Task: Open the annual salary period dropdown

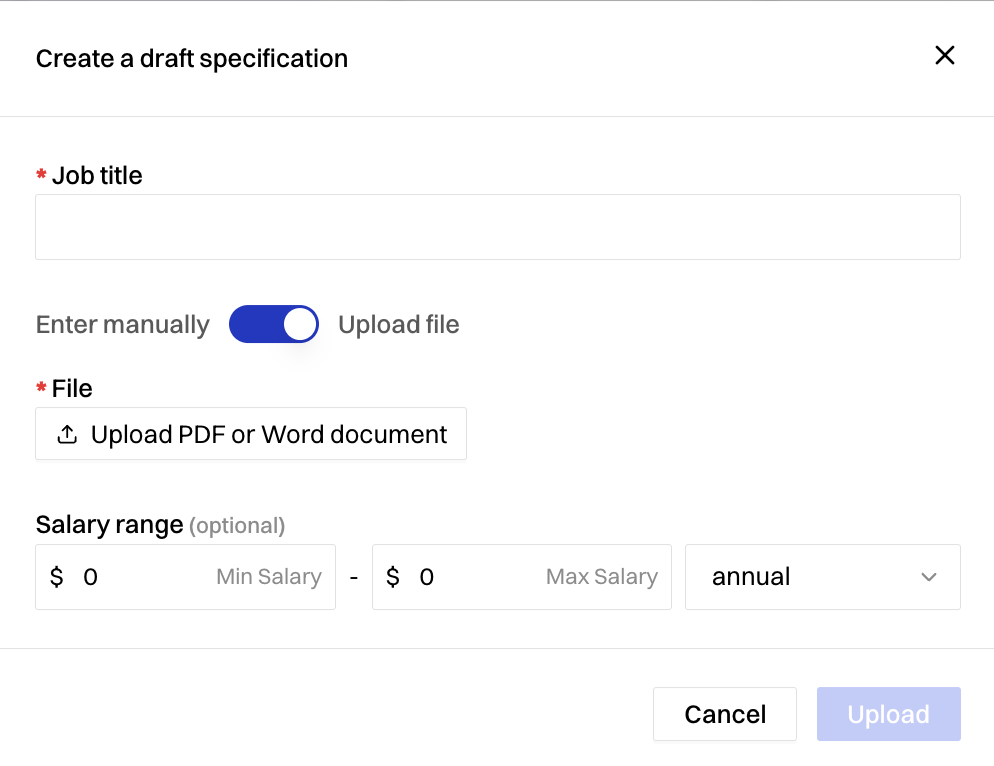Action: pos(823,577)
